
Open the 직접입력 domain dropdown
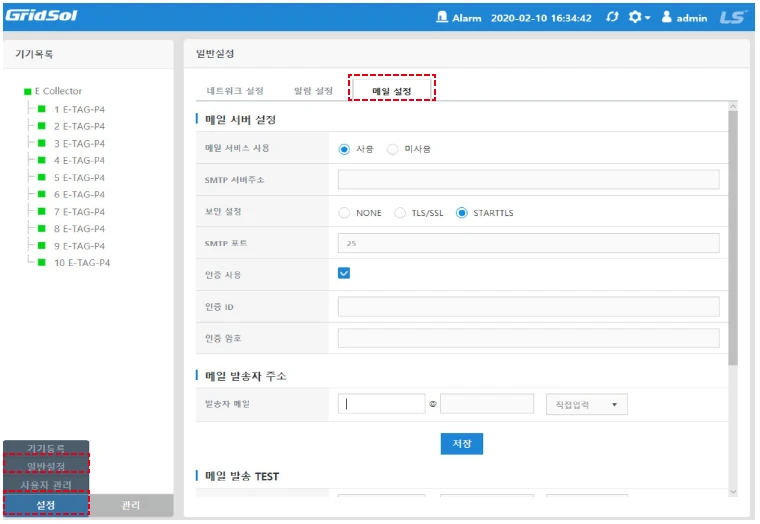coord(586,404)
